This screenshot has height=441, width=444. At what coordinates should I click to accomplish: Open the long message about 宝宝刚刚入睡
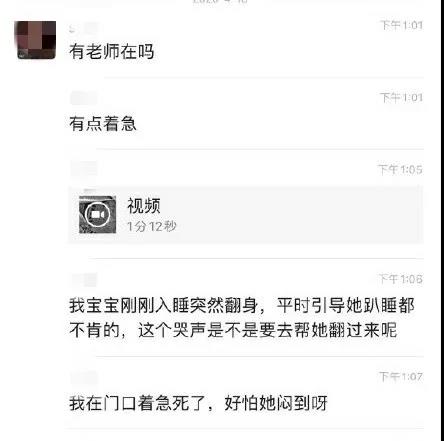[x=242, y=318]
